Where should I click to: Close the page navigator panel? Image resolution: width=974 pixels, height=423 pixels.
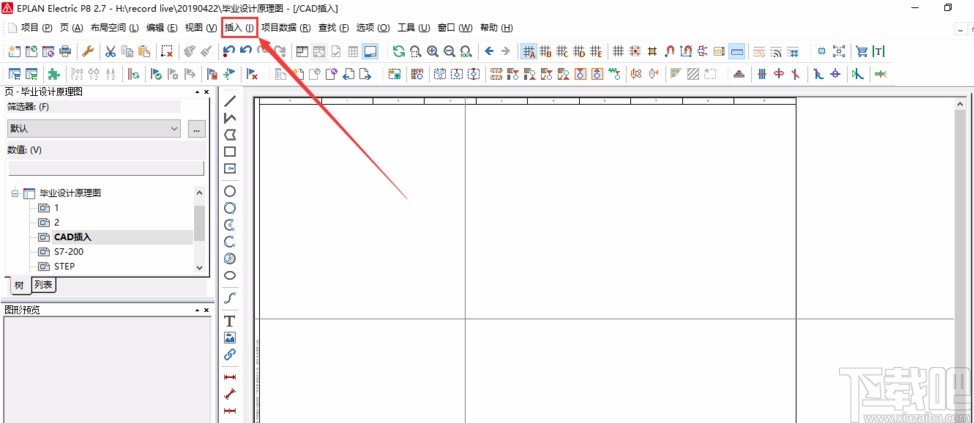(x=206, y=91)
